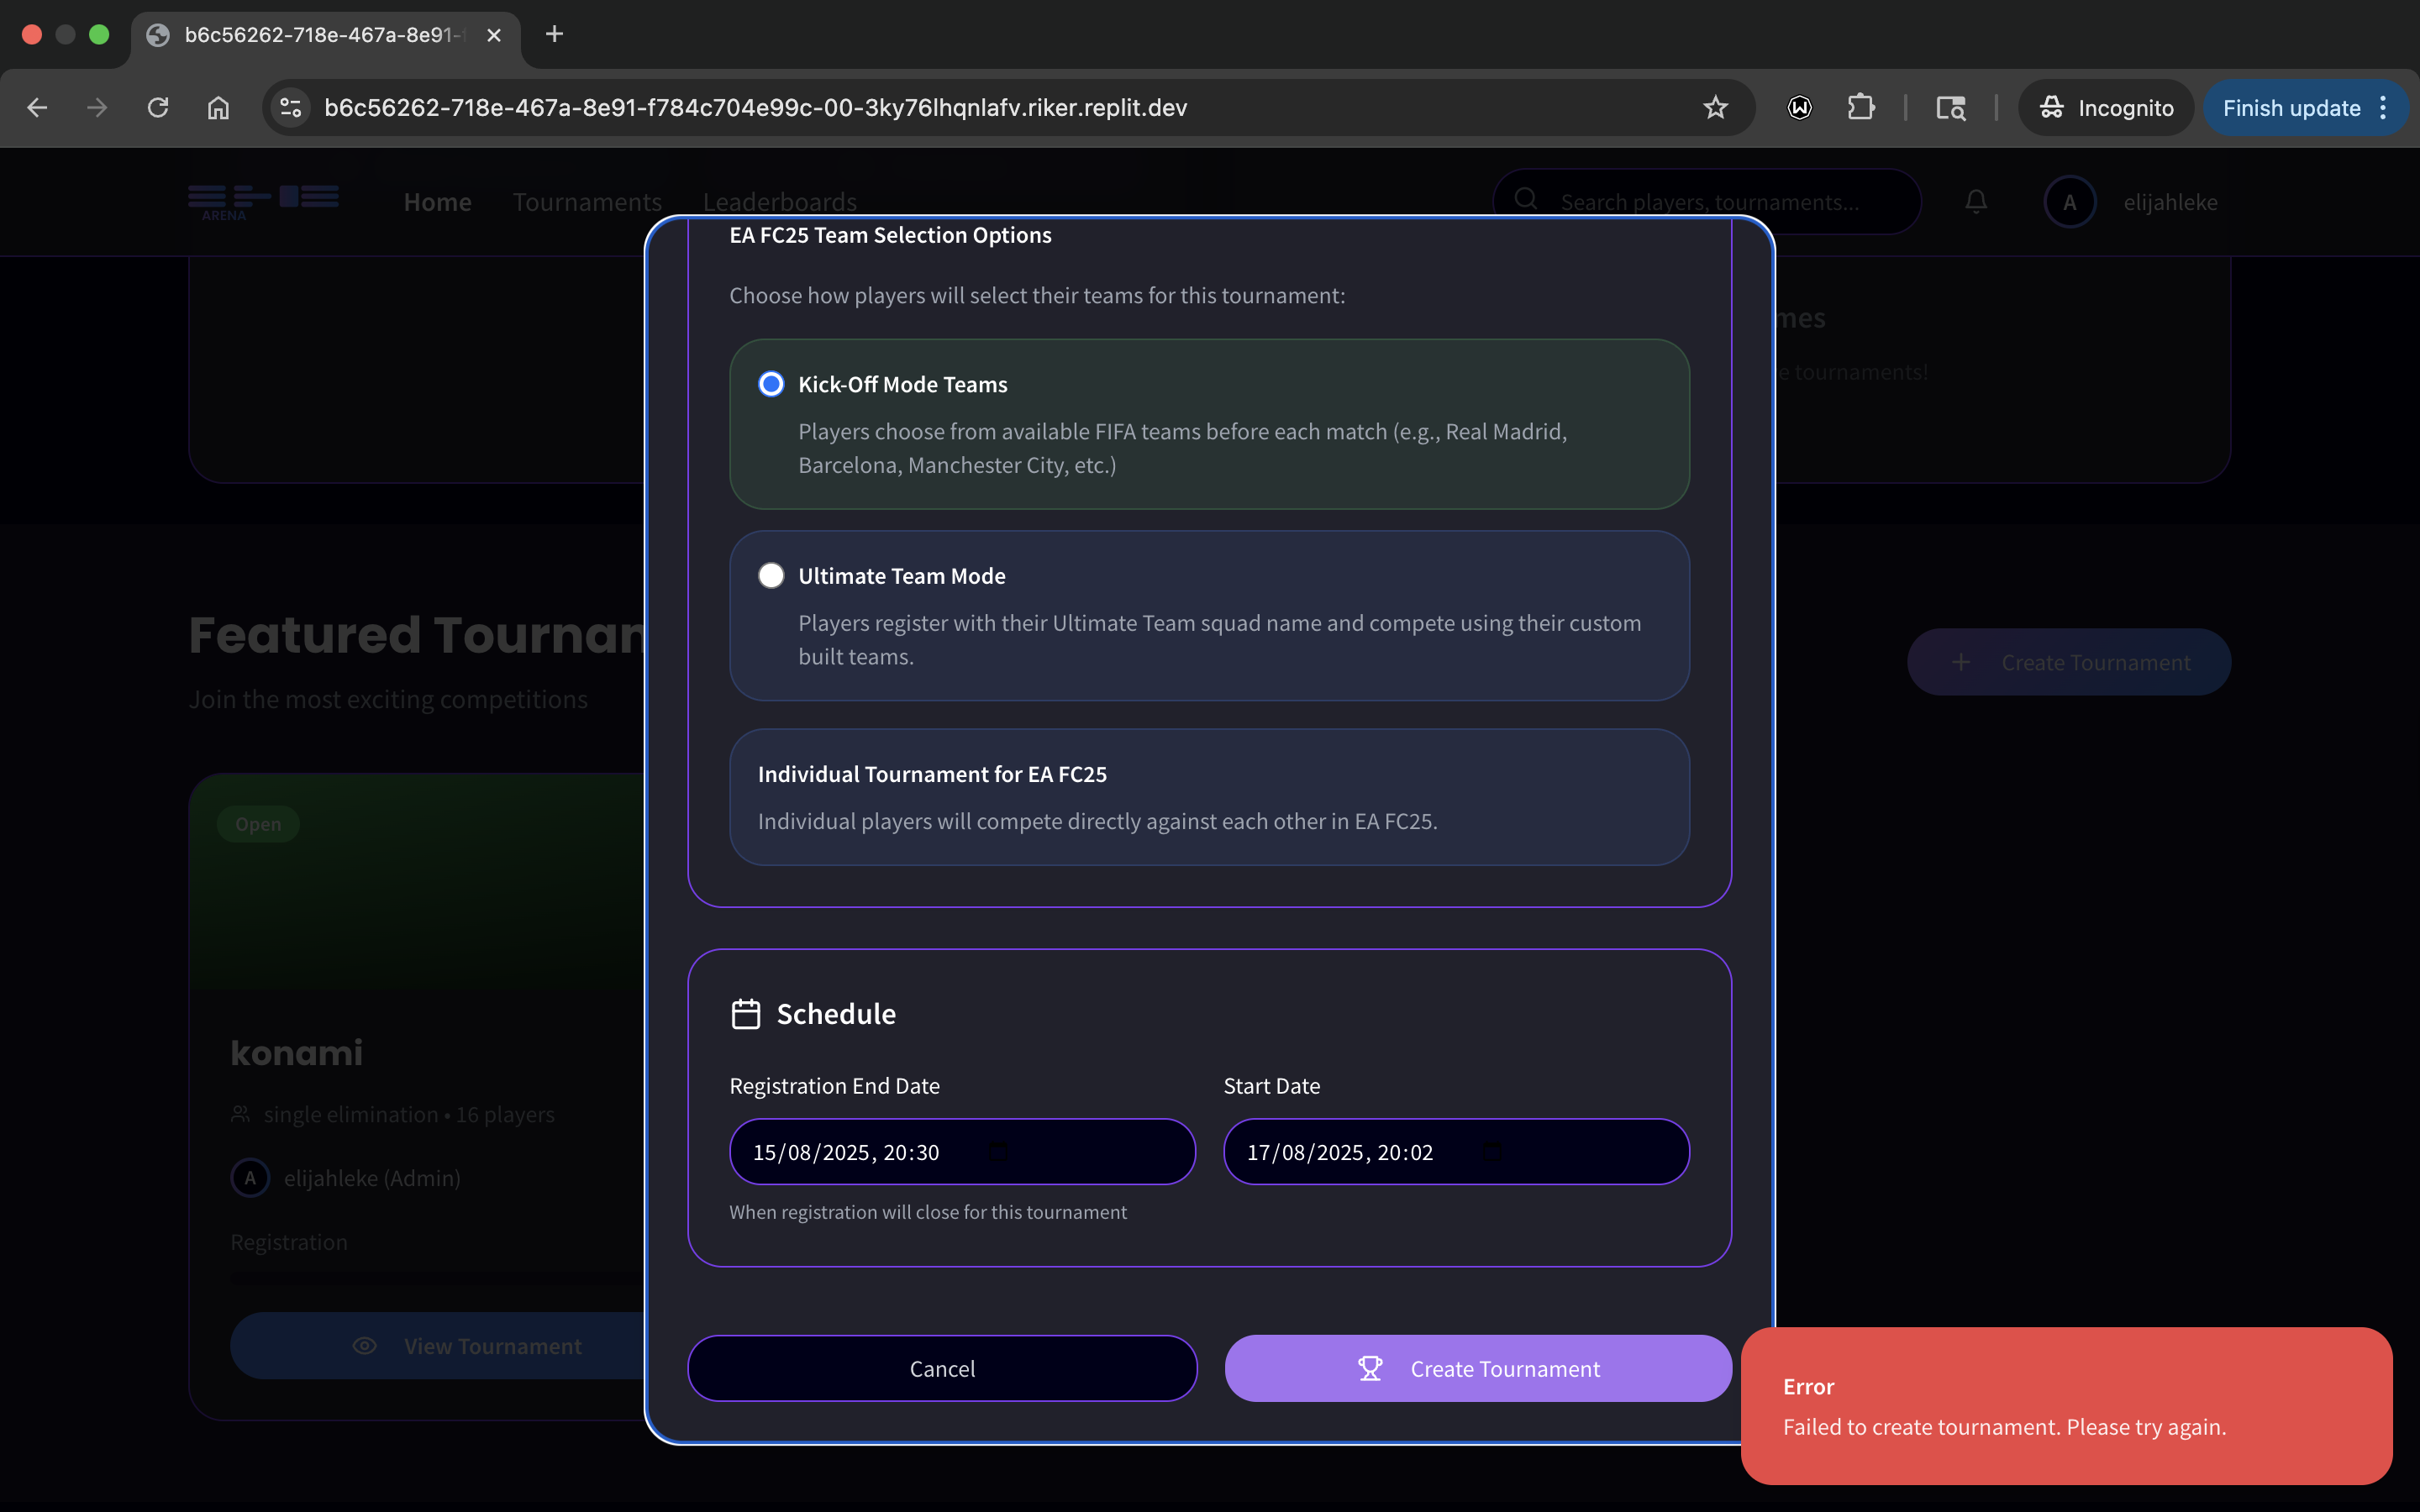The width and height of the screenshot is (2420, 1512).
Task: Click the search players, tournaments field
Action: pos(1708,202)
